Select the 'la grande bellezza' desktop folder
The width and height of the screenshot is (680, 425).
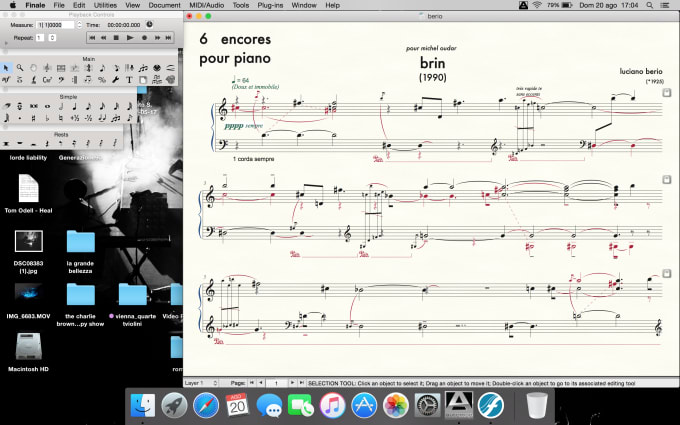pos(81,252)
